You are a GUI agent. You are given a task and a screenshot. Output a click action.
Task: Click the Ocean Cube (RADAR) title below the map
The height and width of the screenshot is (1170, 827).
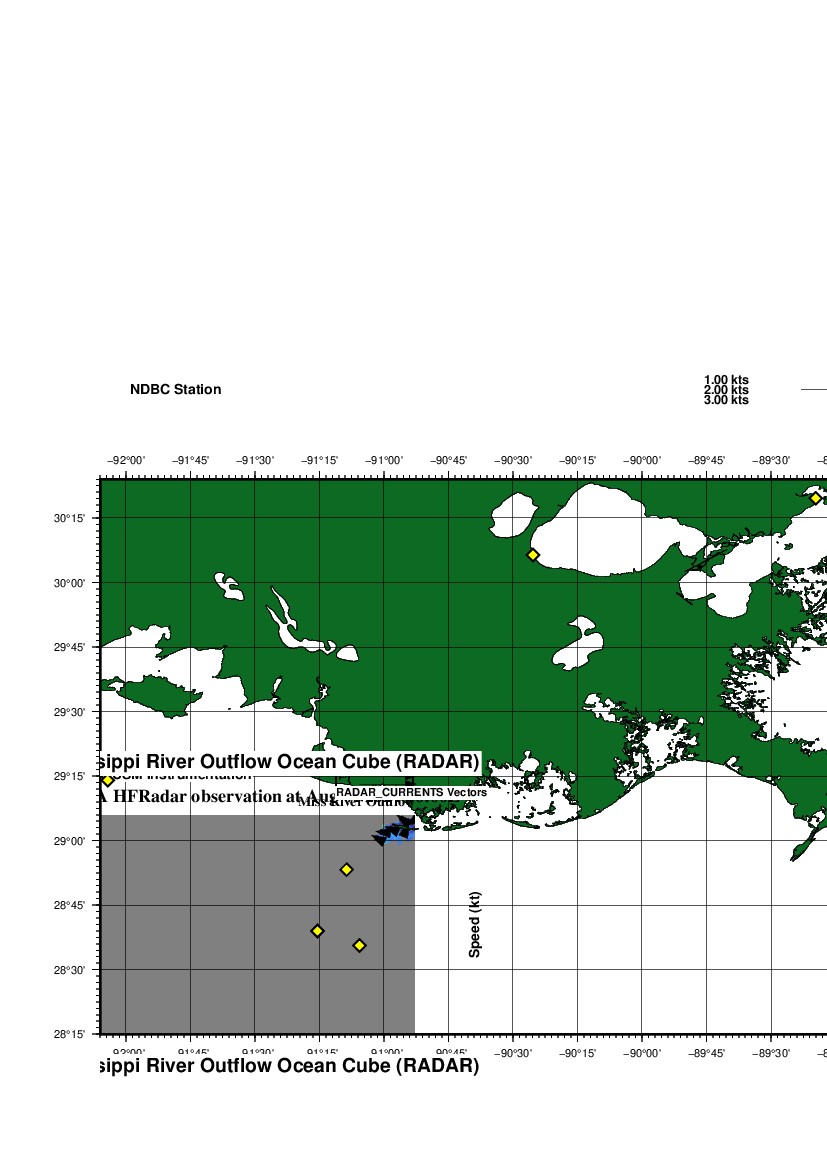click(x=290, y=1066)
